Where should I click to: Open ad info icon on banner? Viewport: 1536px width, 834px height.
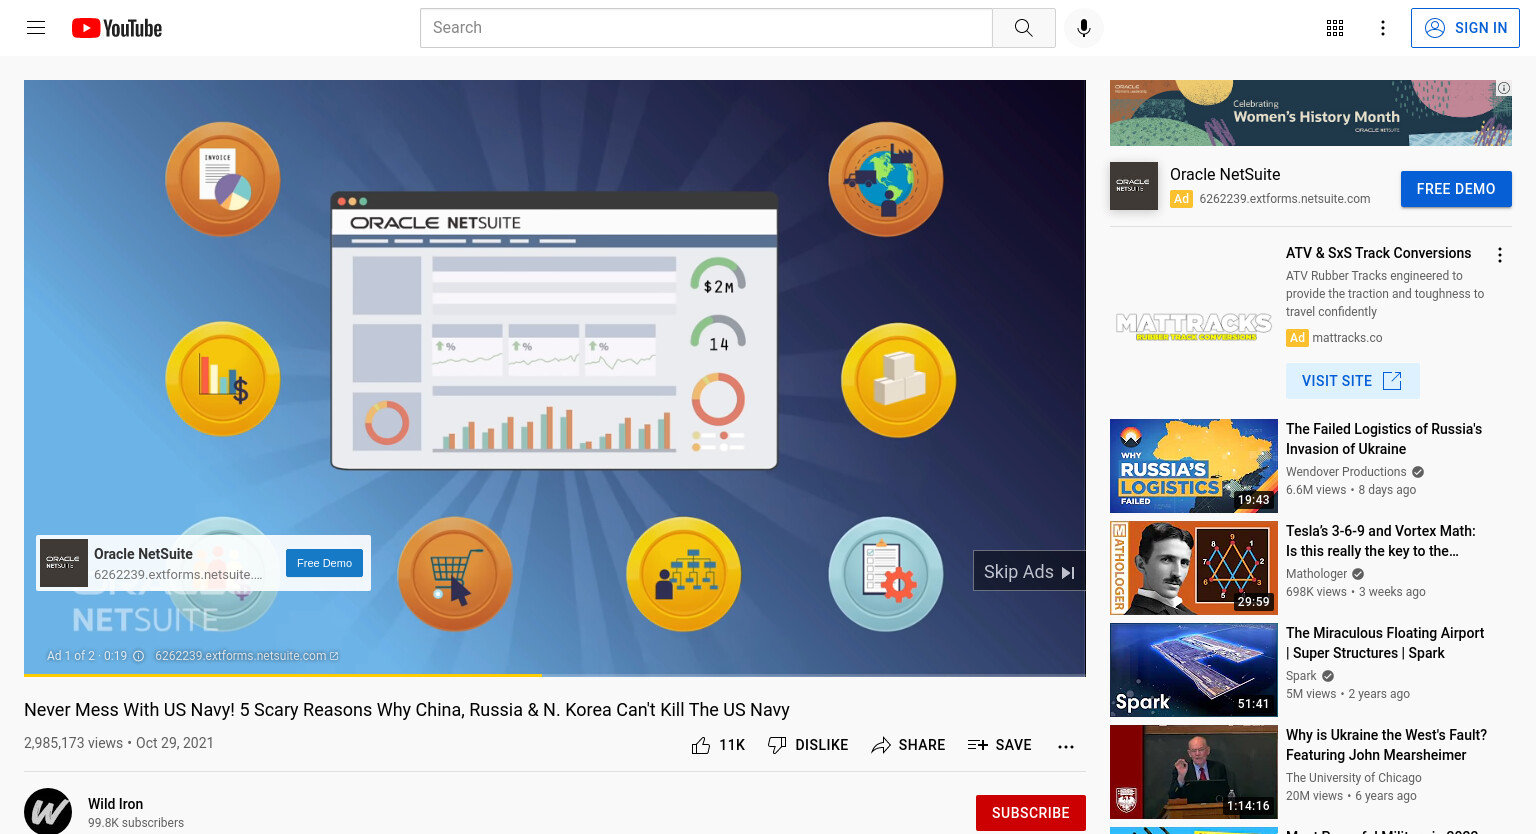click(1503, 88)
